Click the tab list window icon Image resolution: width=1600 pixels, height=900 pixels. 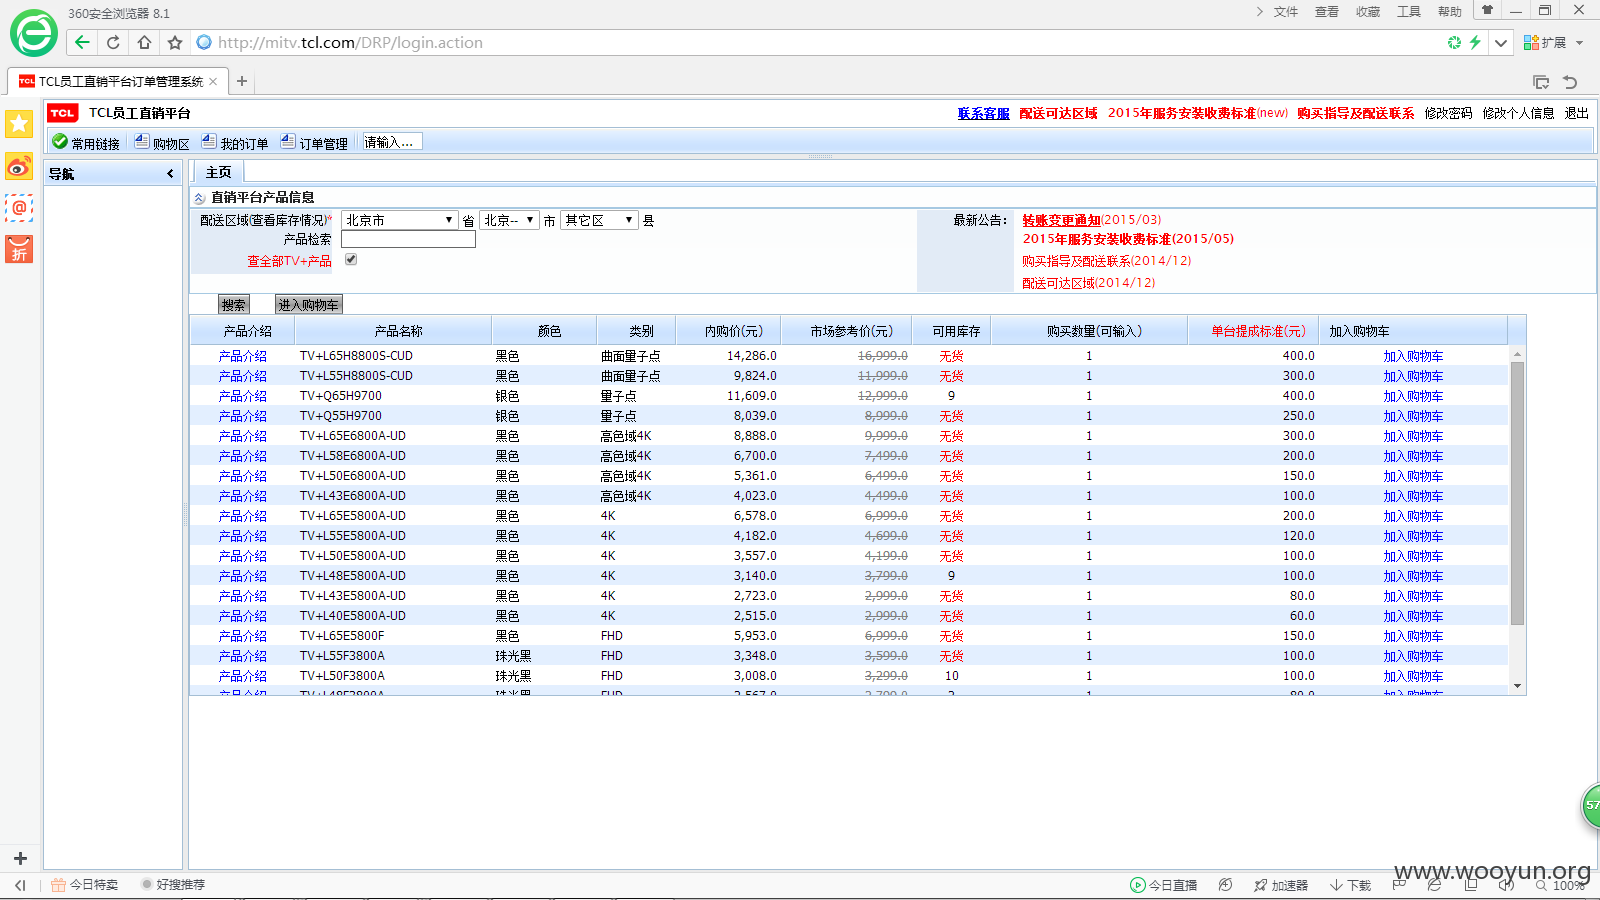click(1541, 82)
